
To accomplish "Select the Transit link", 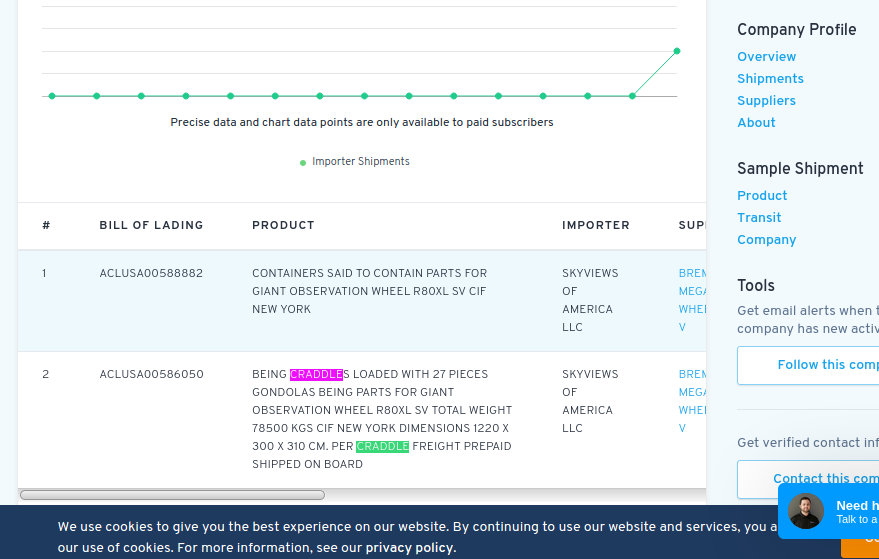I will tap(759, 218).
